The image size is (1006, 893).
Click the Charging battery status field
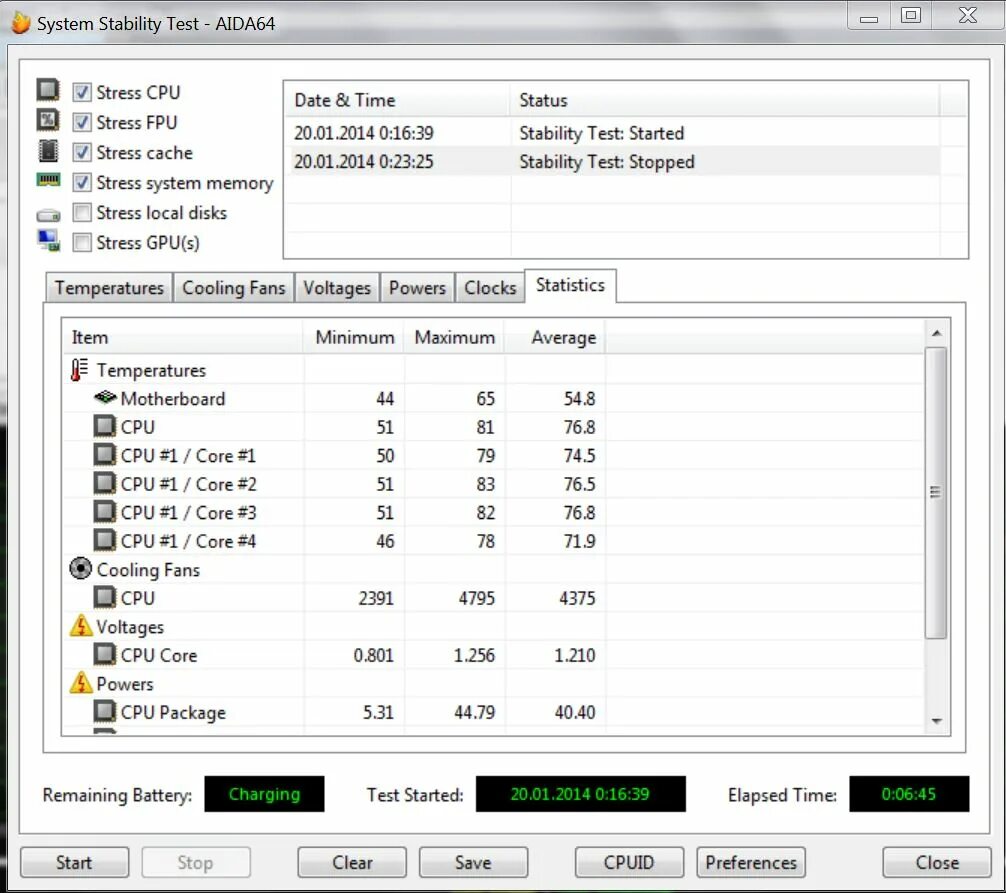264,794
